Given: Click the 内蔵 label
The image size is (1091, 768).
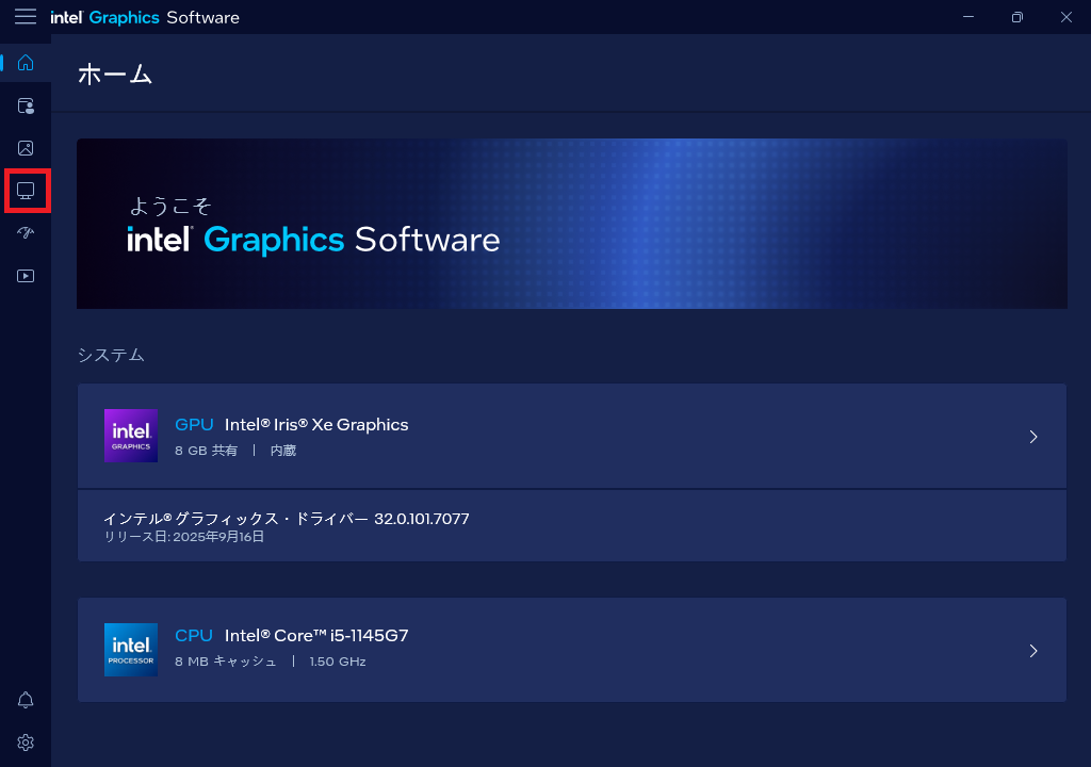Looking at the screenshot, I should (x=283, y=451).
